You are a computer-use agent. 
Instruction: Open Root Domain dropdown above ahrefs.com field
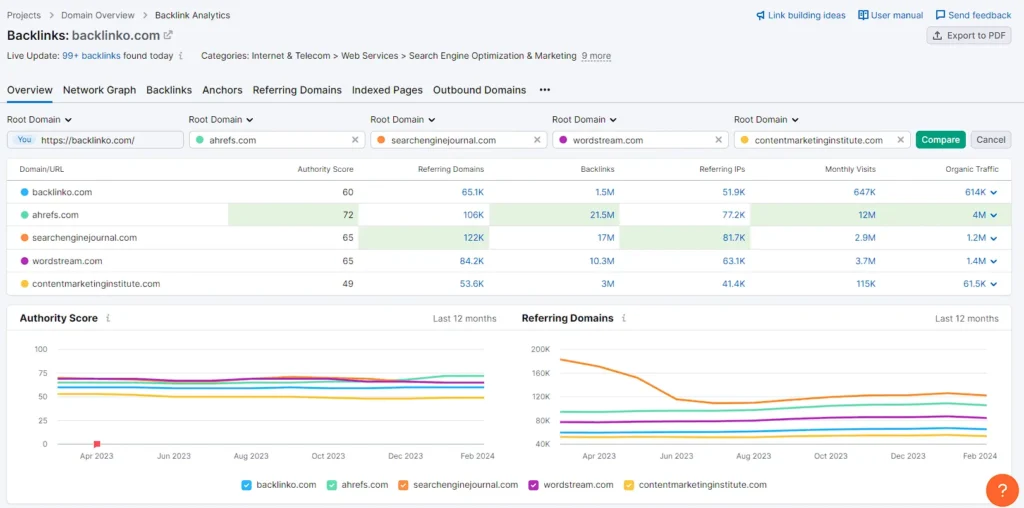coord(221,119)
